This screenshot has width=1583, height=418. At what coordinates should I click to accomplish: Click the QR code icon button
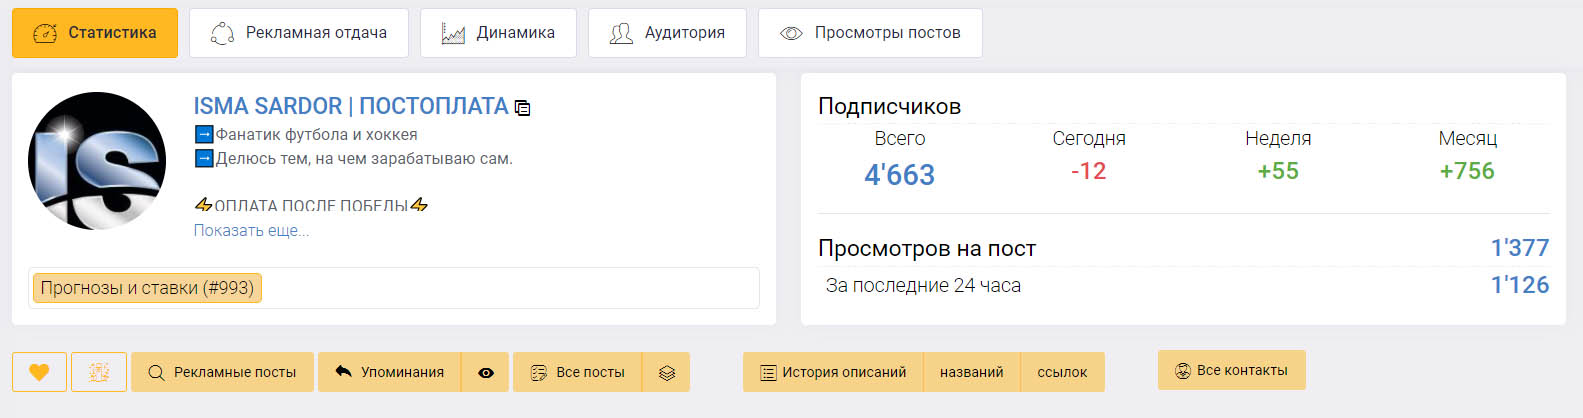(x=99, y=372)
